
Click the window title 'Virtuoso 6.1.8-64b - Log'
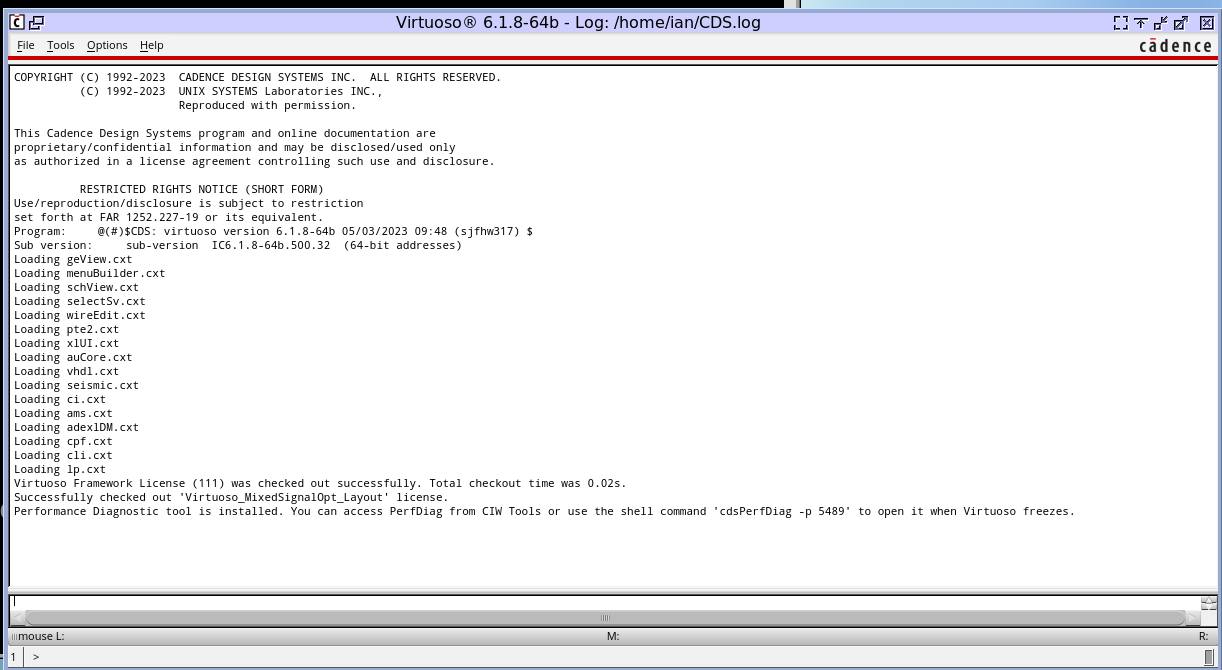pyautogui.click(x=578, y=22)
